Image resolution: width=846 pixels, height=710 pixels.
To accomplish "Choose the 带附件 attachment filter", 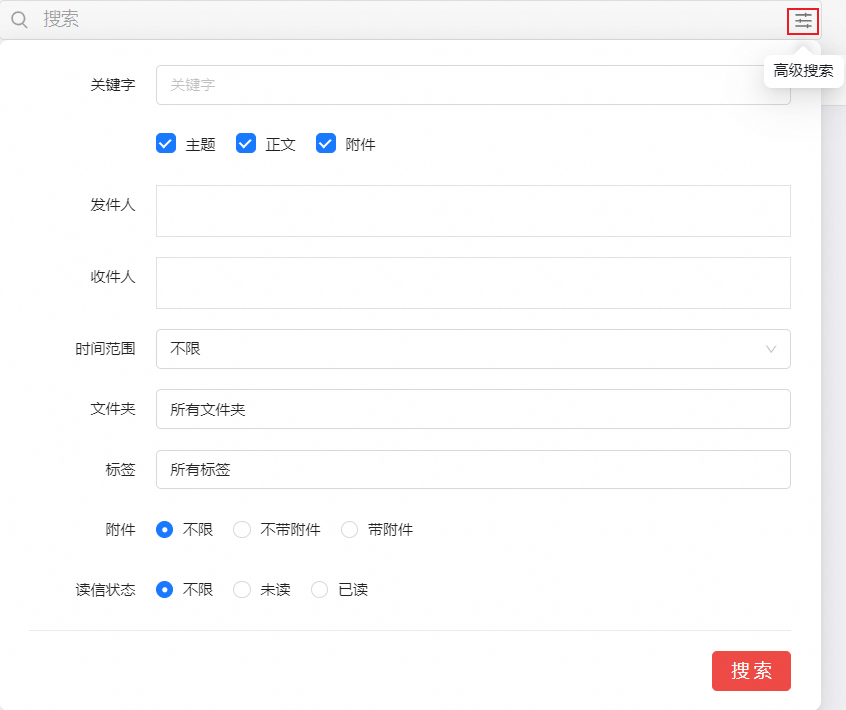I will point(349,529).
